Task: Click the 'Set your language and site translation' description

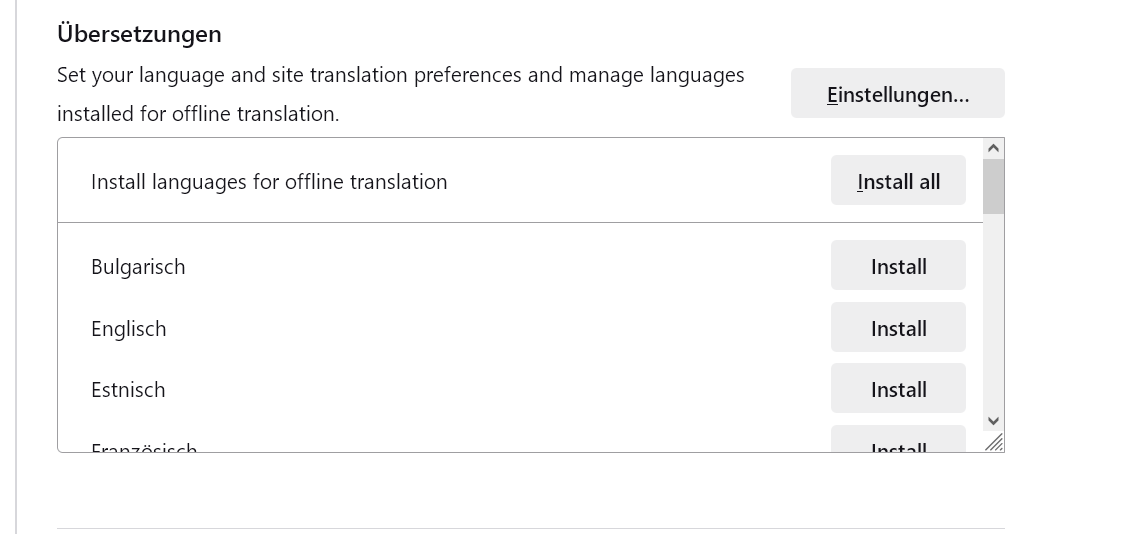Action: coord(400,75)
